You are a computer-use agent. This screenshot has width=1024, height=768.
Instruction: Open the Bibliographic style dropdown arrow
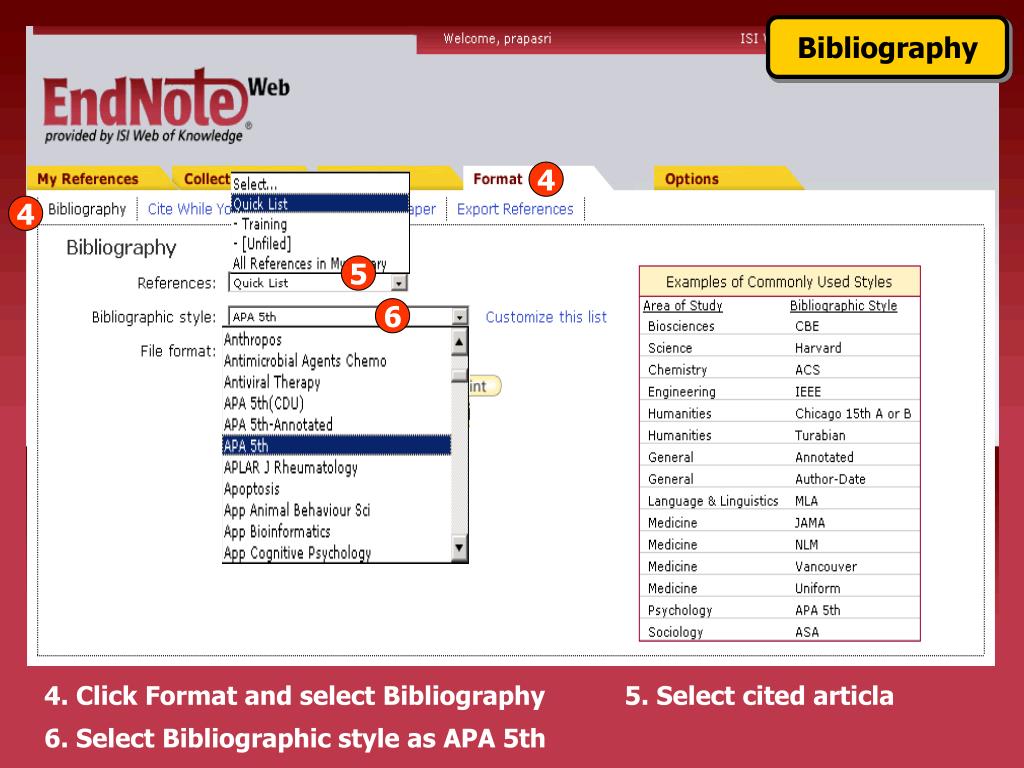(x=460, y=317)
